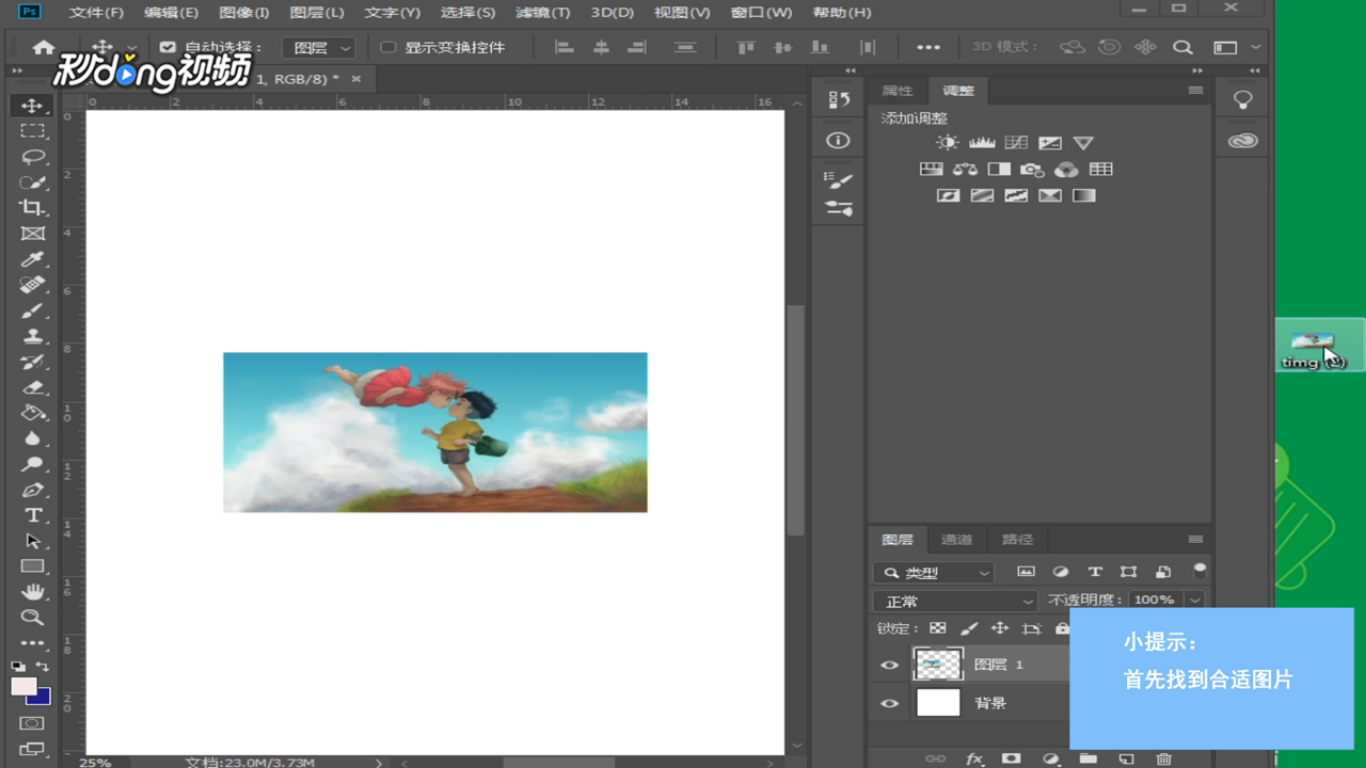Switch to the 属性 tab
1366x768 pixels.
[897, 91]
